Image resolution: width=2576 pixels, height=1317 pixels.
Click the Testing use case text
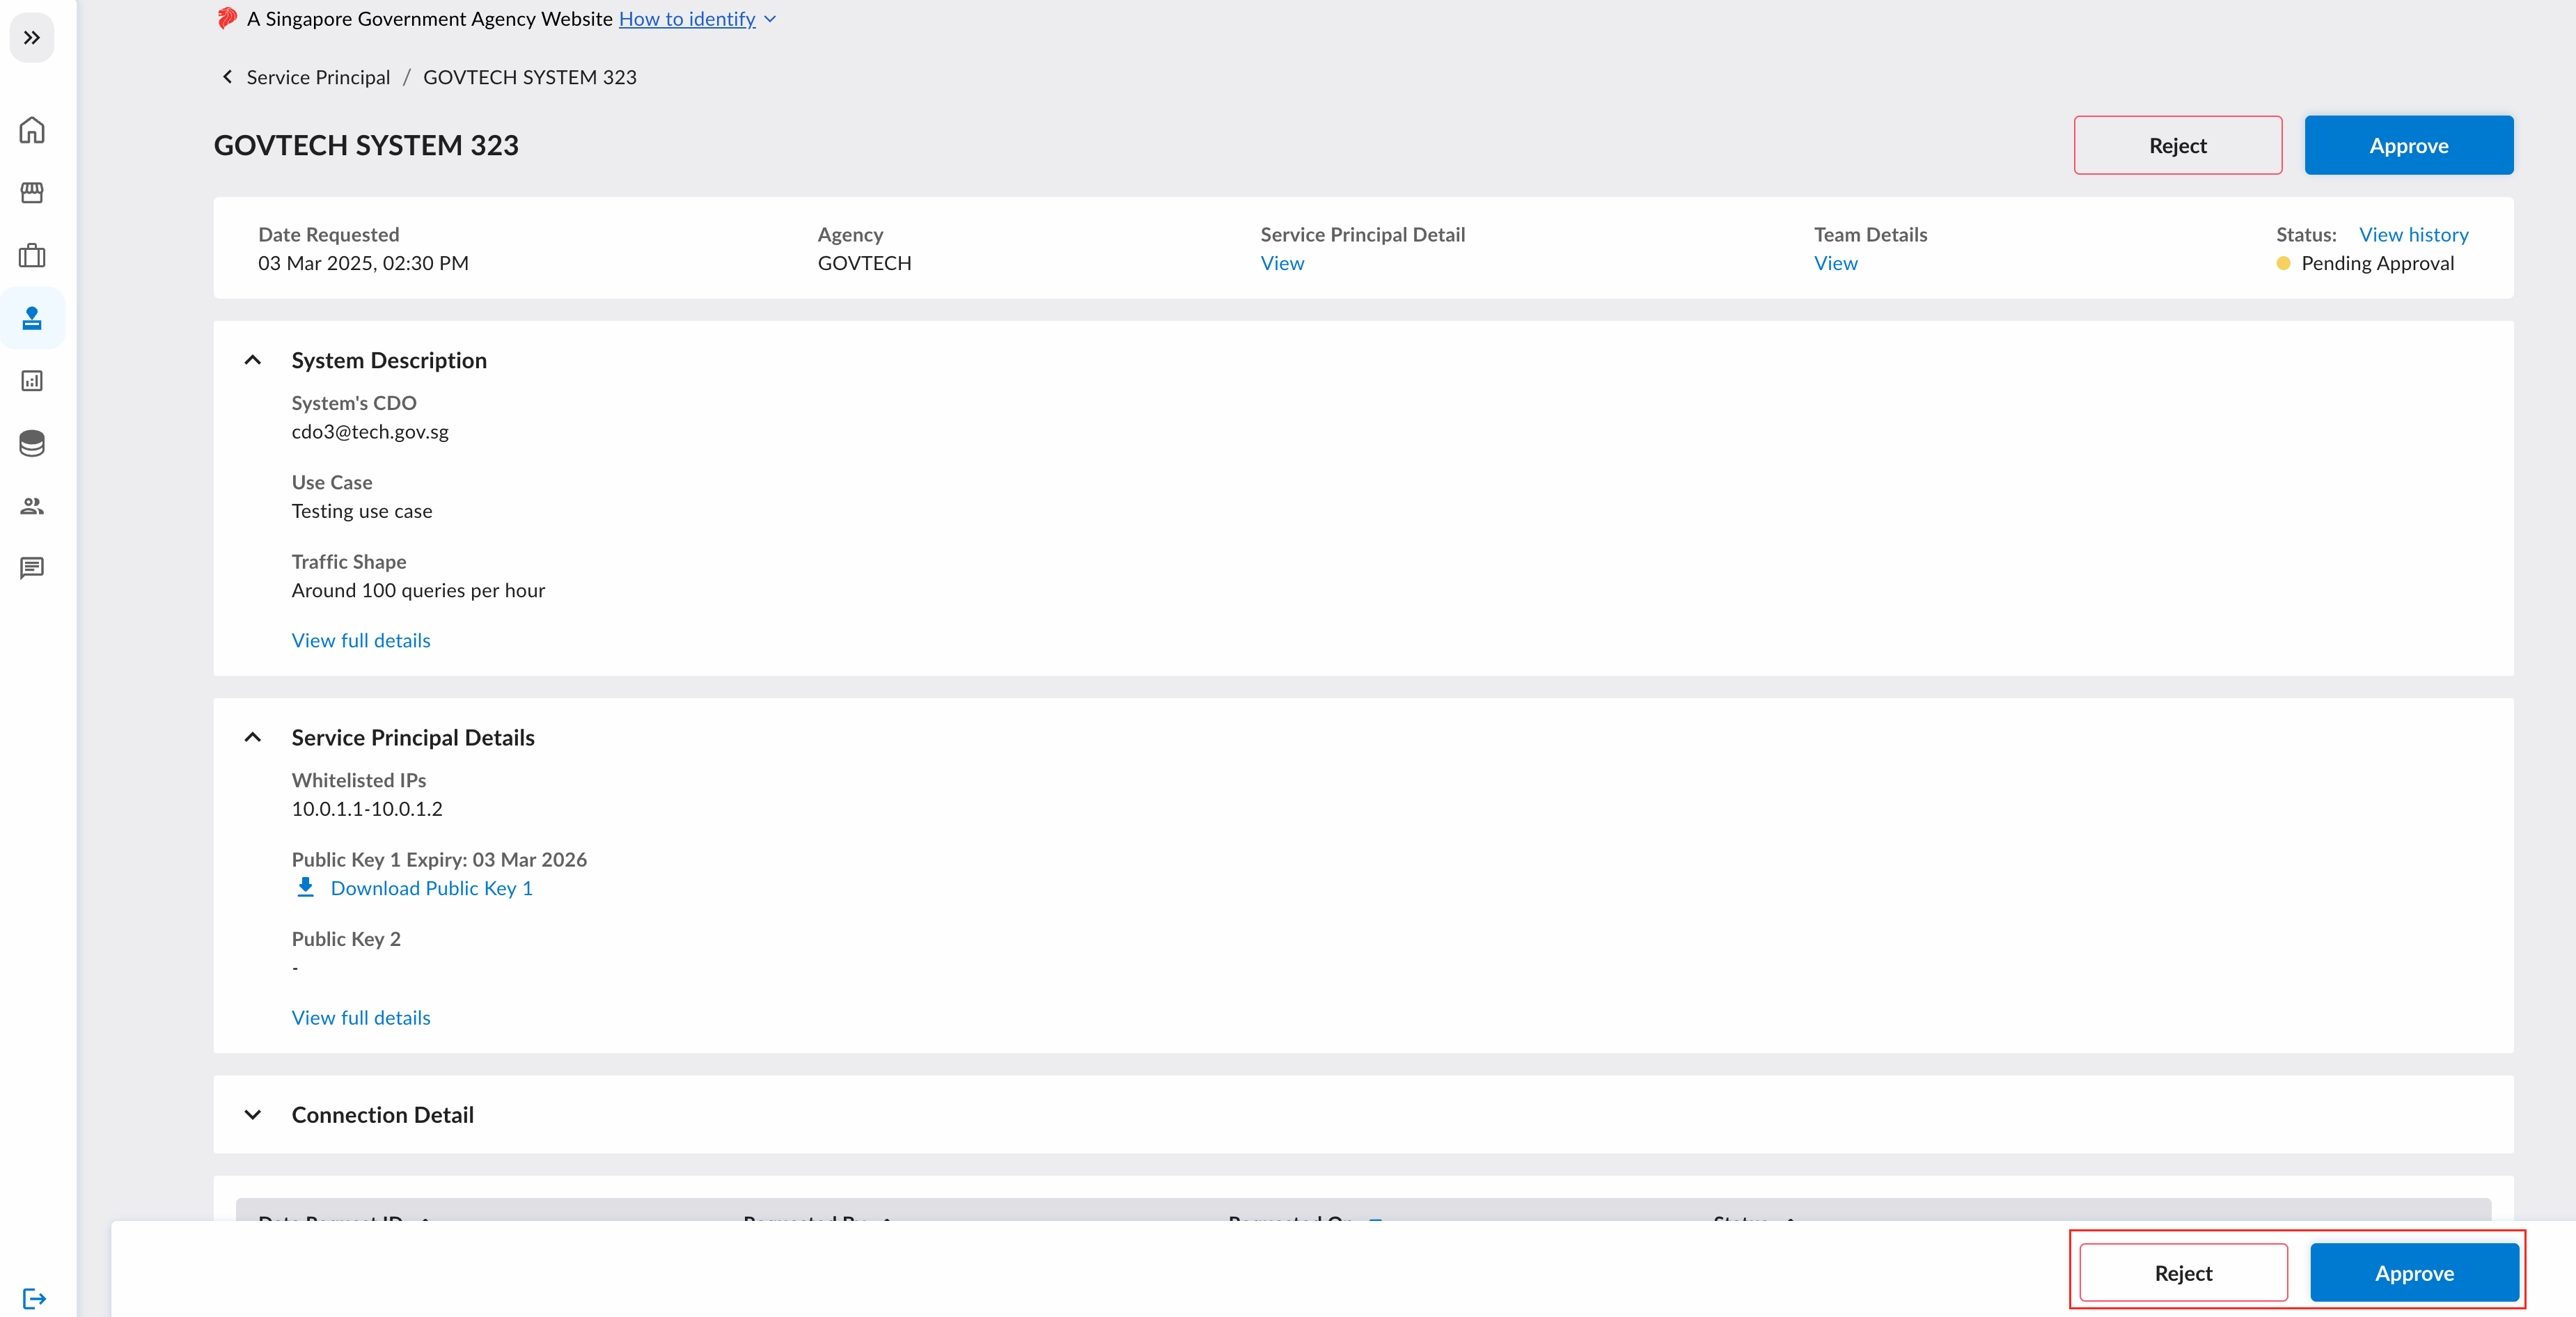point(362,511)
